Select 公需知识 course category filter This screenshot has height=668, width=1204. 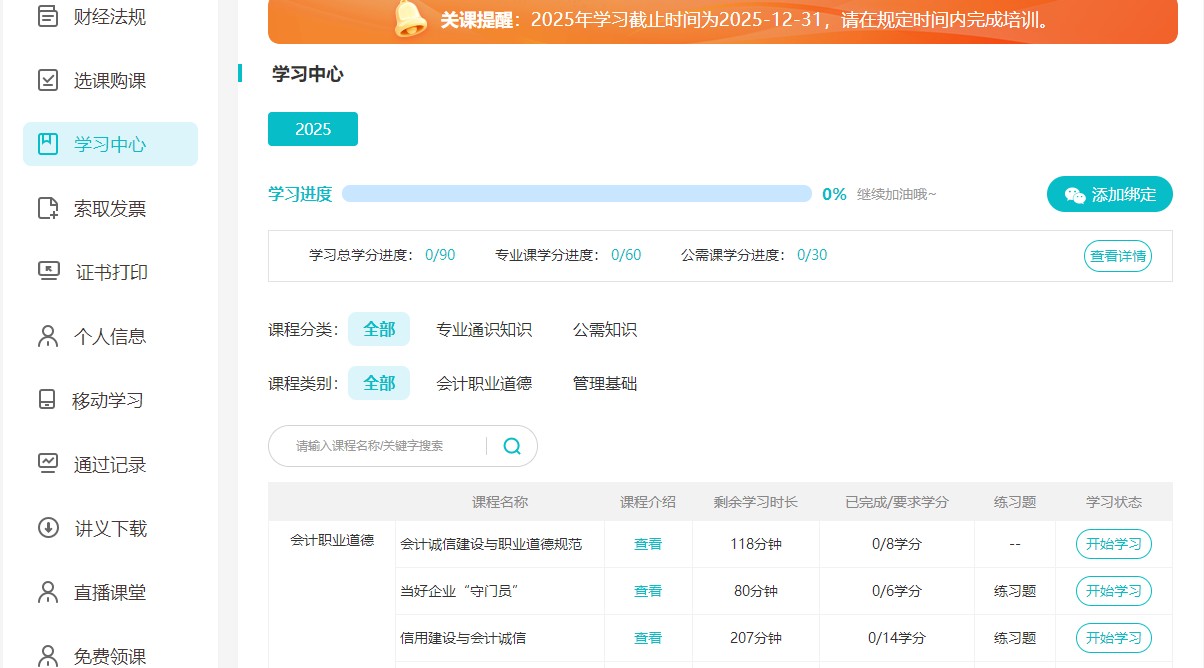click(604, 329)
